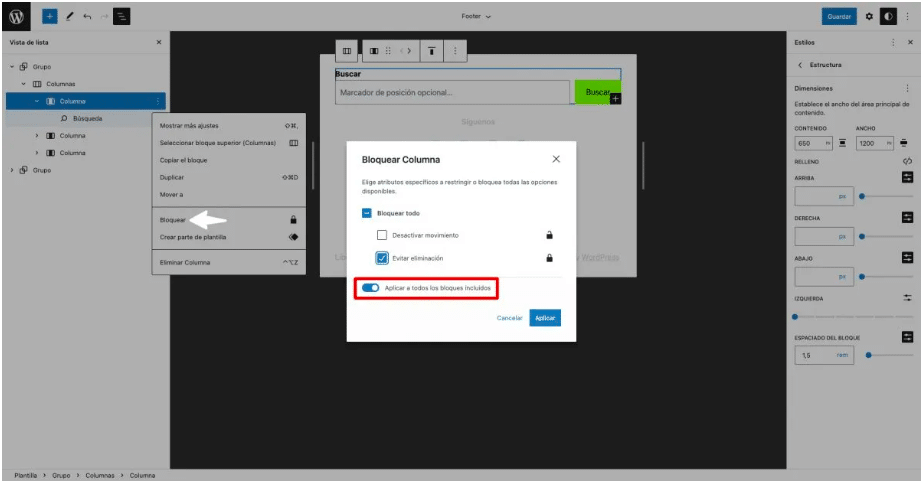Click the icon next to the Ancho width field

(903, 143)
